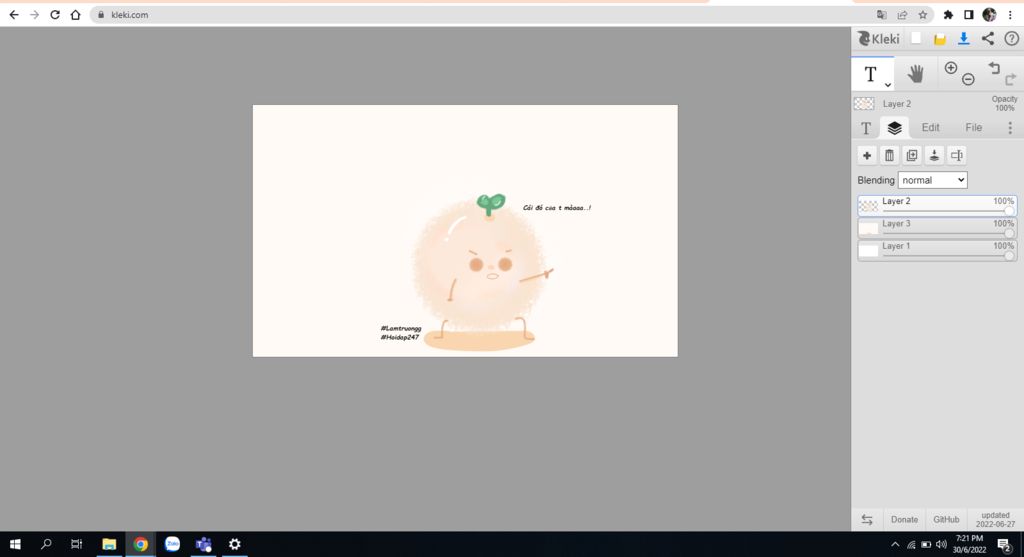
Task: Reload the kleki.com page
Action: 55,14
